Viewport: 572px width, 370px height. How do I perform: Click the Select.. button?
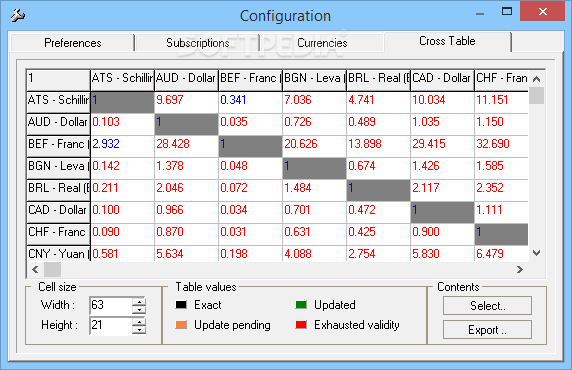[x=487, y=305]
